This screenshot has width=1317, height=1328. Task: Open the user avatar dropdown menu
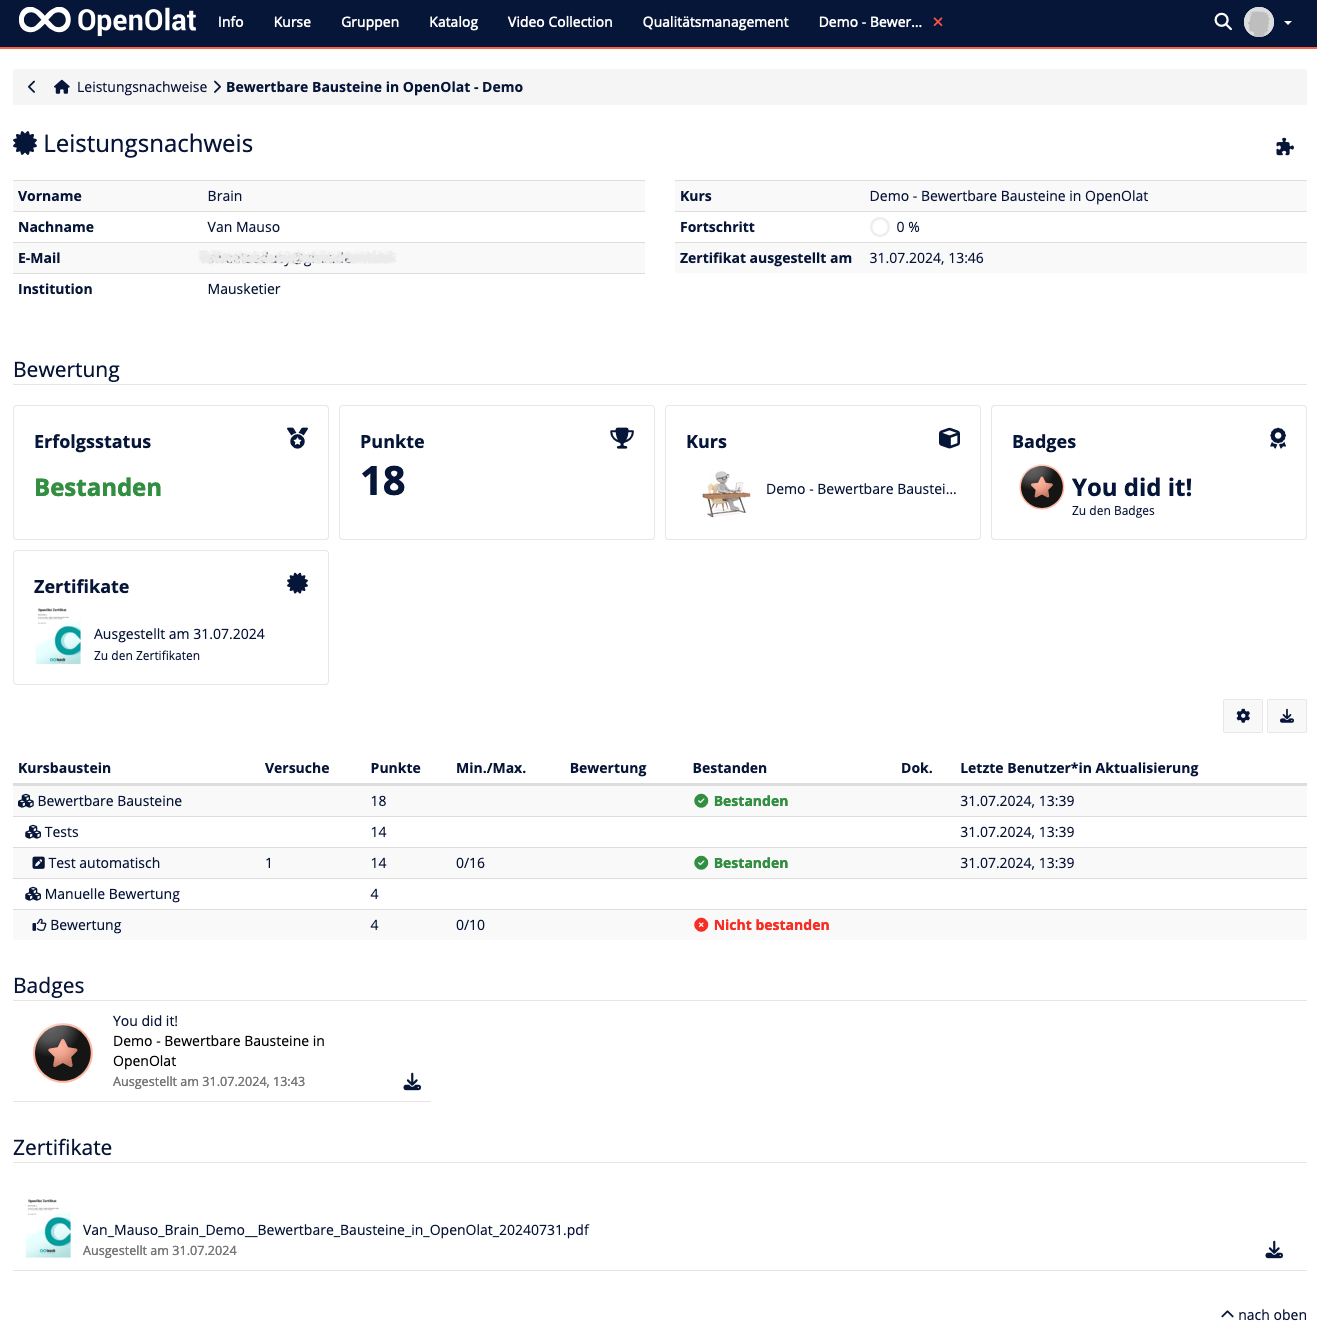[x=1268, y=22]
